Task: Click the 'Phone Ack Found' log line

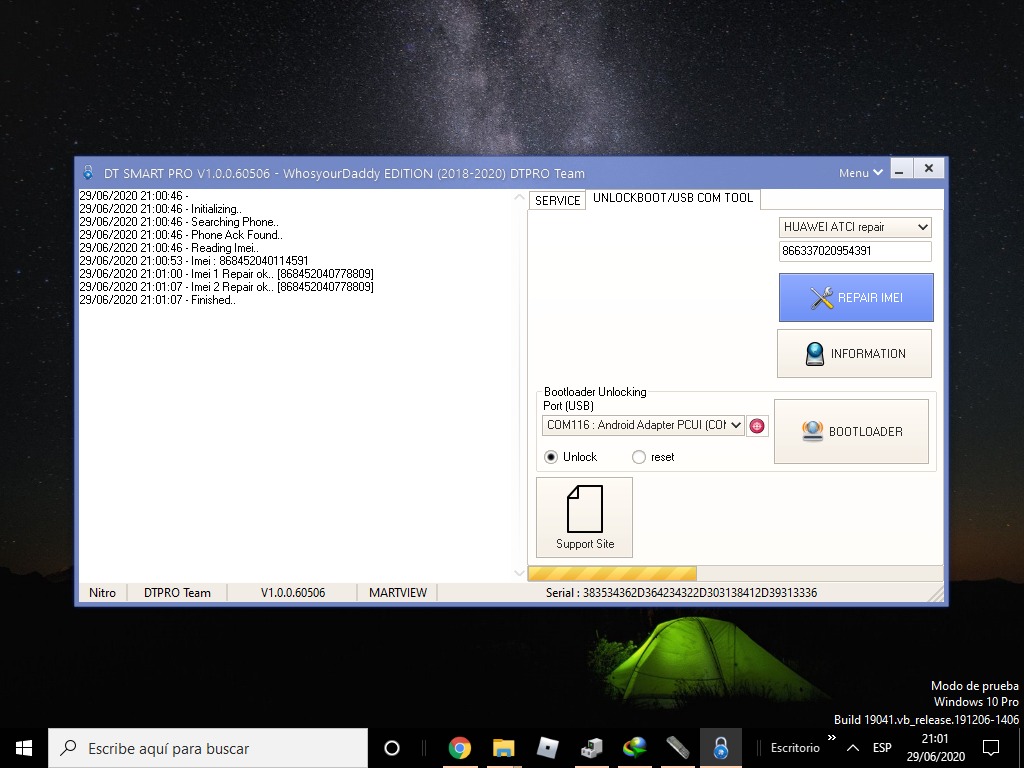Action: 181,235
